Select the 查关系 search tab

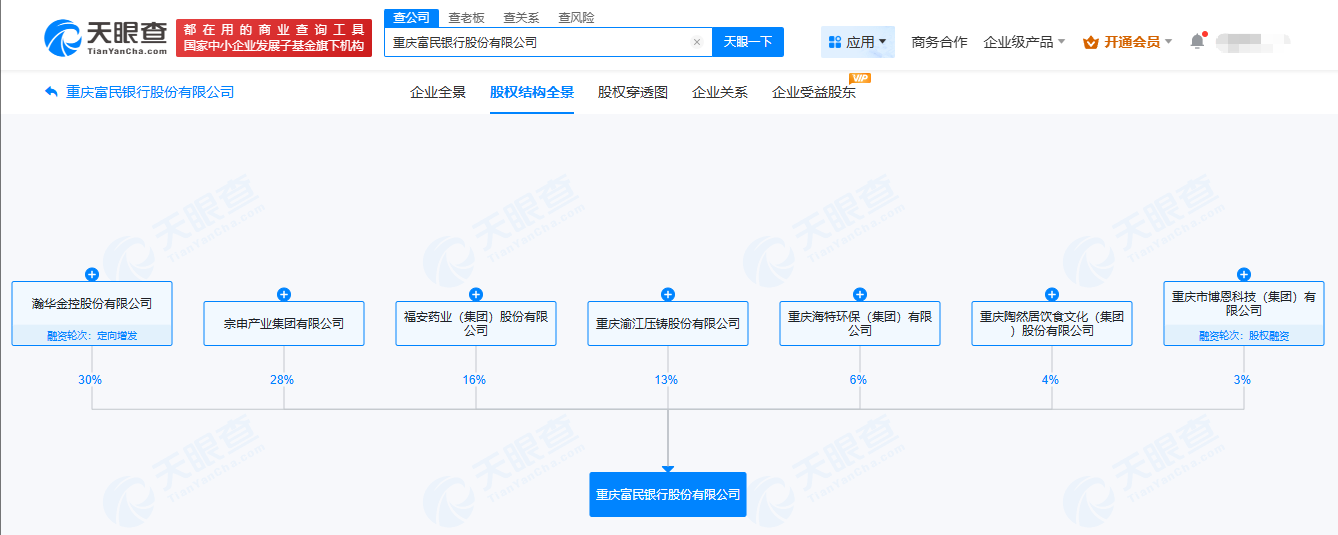pyautogui.click(x=521, y=18)
